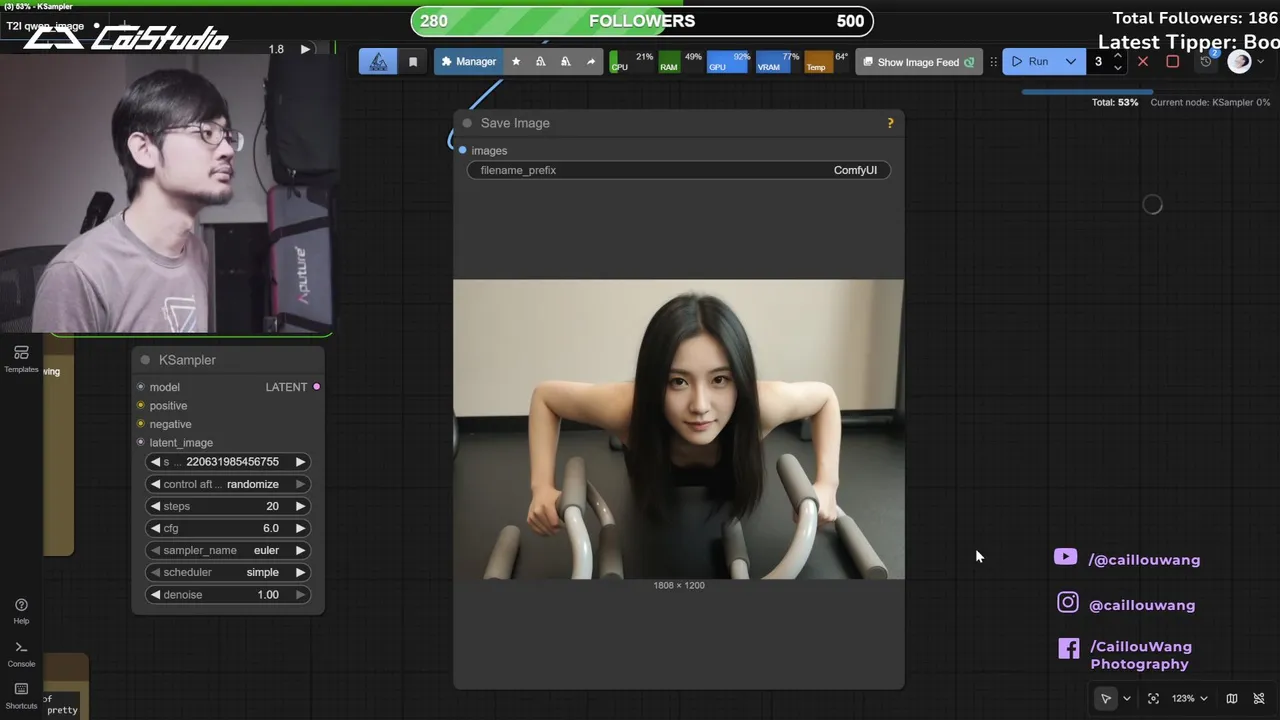Decrease the batch count stepper
Viewport: 1280px width, 720px height.
[x=1118, y=68]
